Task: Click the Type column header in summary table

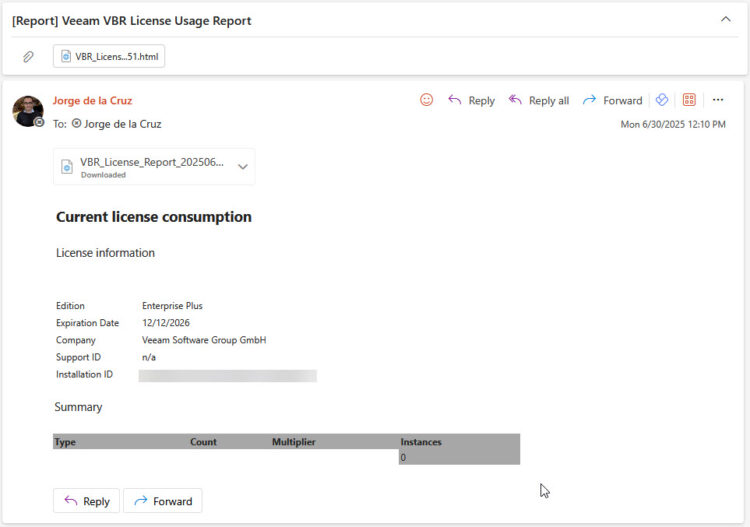Action: pyautogui.click(x=65, y=441)
